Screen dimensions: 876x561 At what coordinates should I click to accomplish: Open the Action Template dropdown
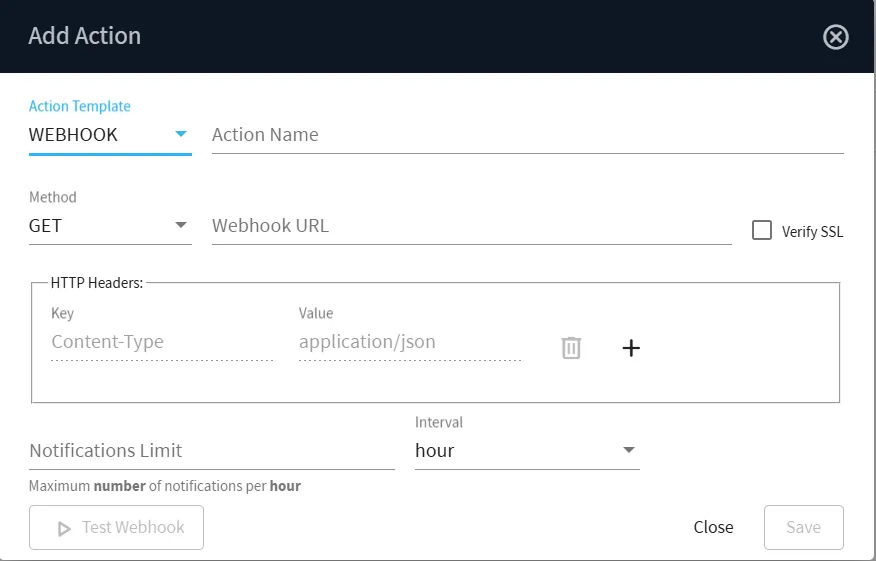[110, 135]
